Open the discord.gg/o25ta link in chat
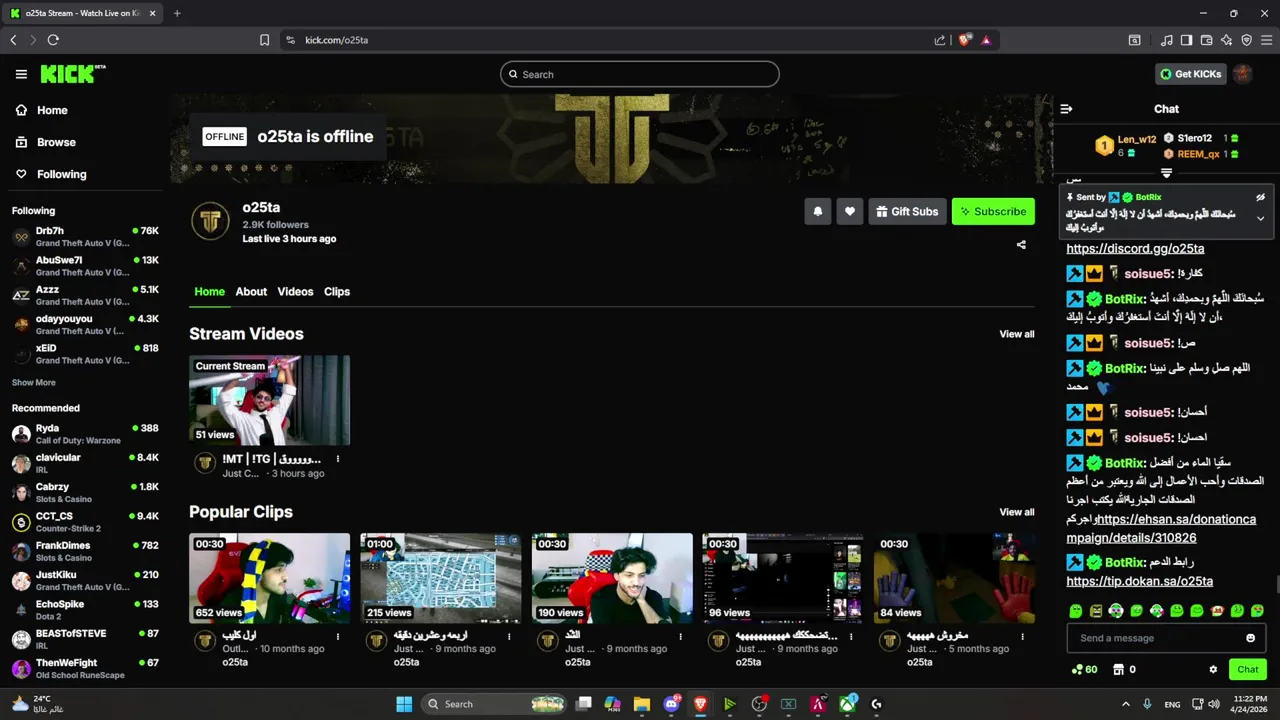Screen dimensions: 1280x720 (x=1135, y=249)
